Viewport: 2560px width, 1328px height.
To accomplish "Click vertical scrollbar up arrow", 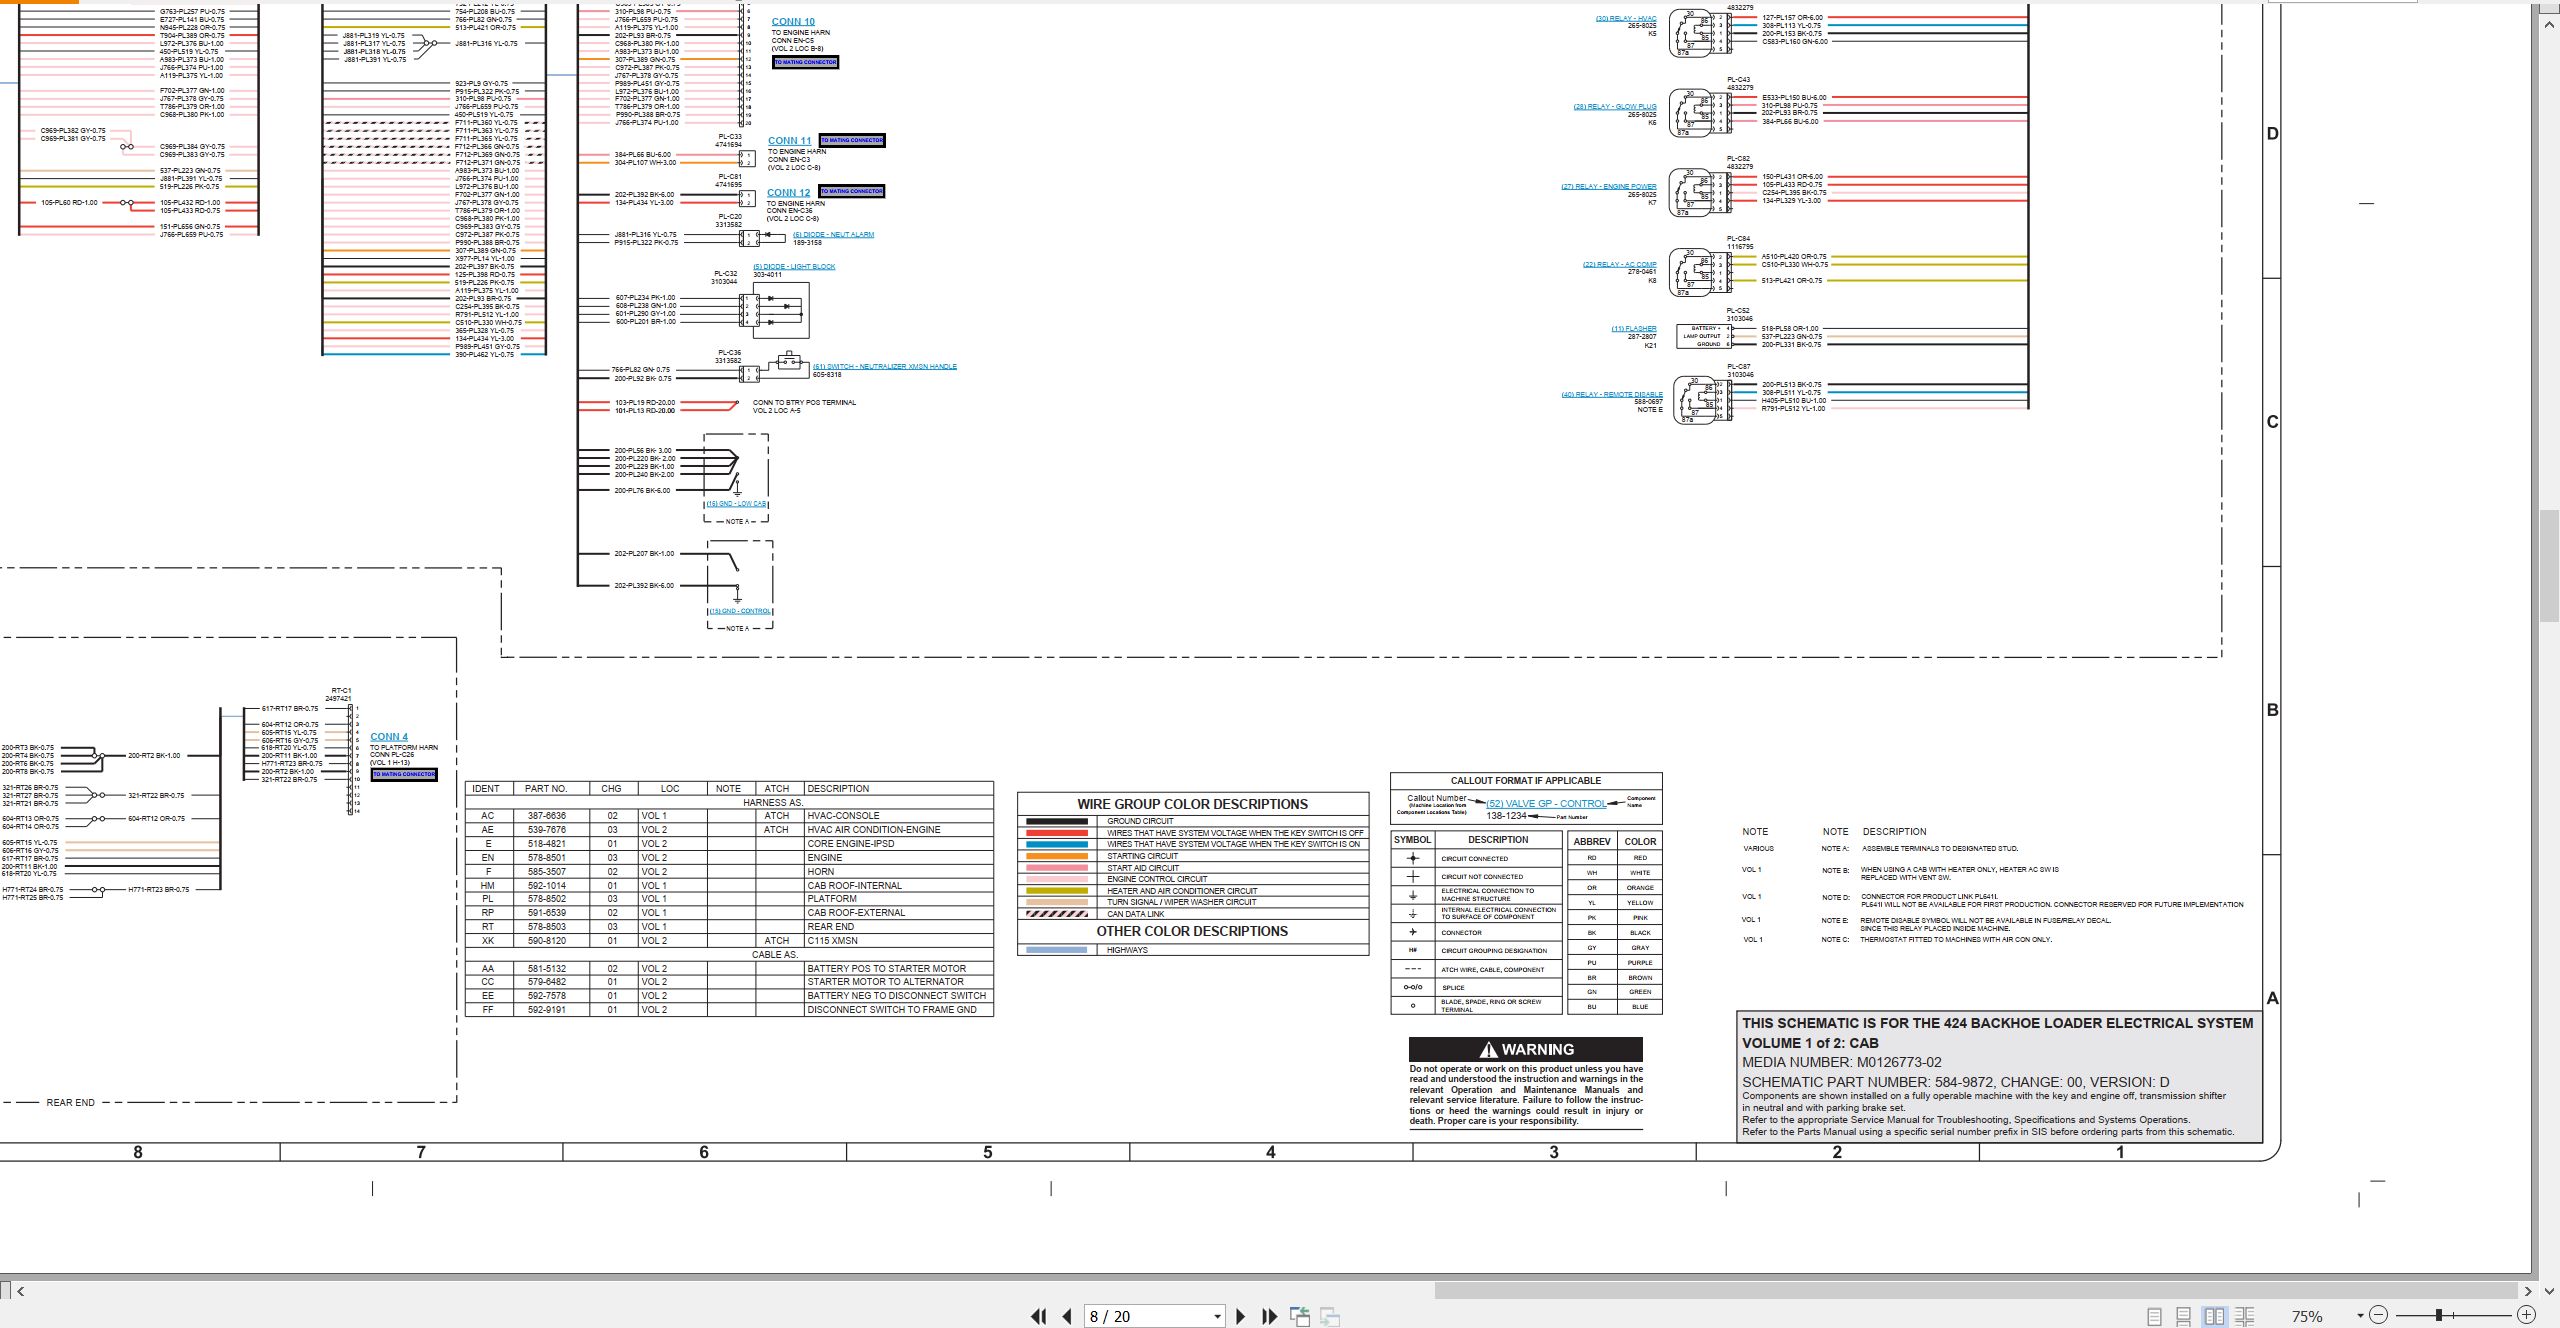I will (x=2549, y=24).
